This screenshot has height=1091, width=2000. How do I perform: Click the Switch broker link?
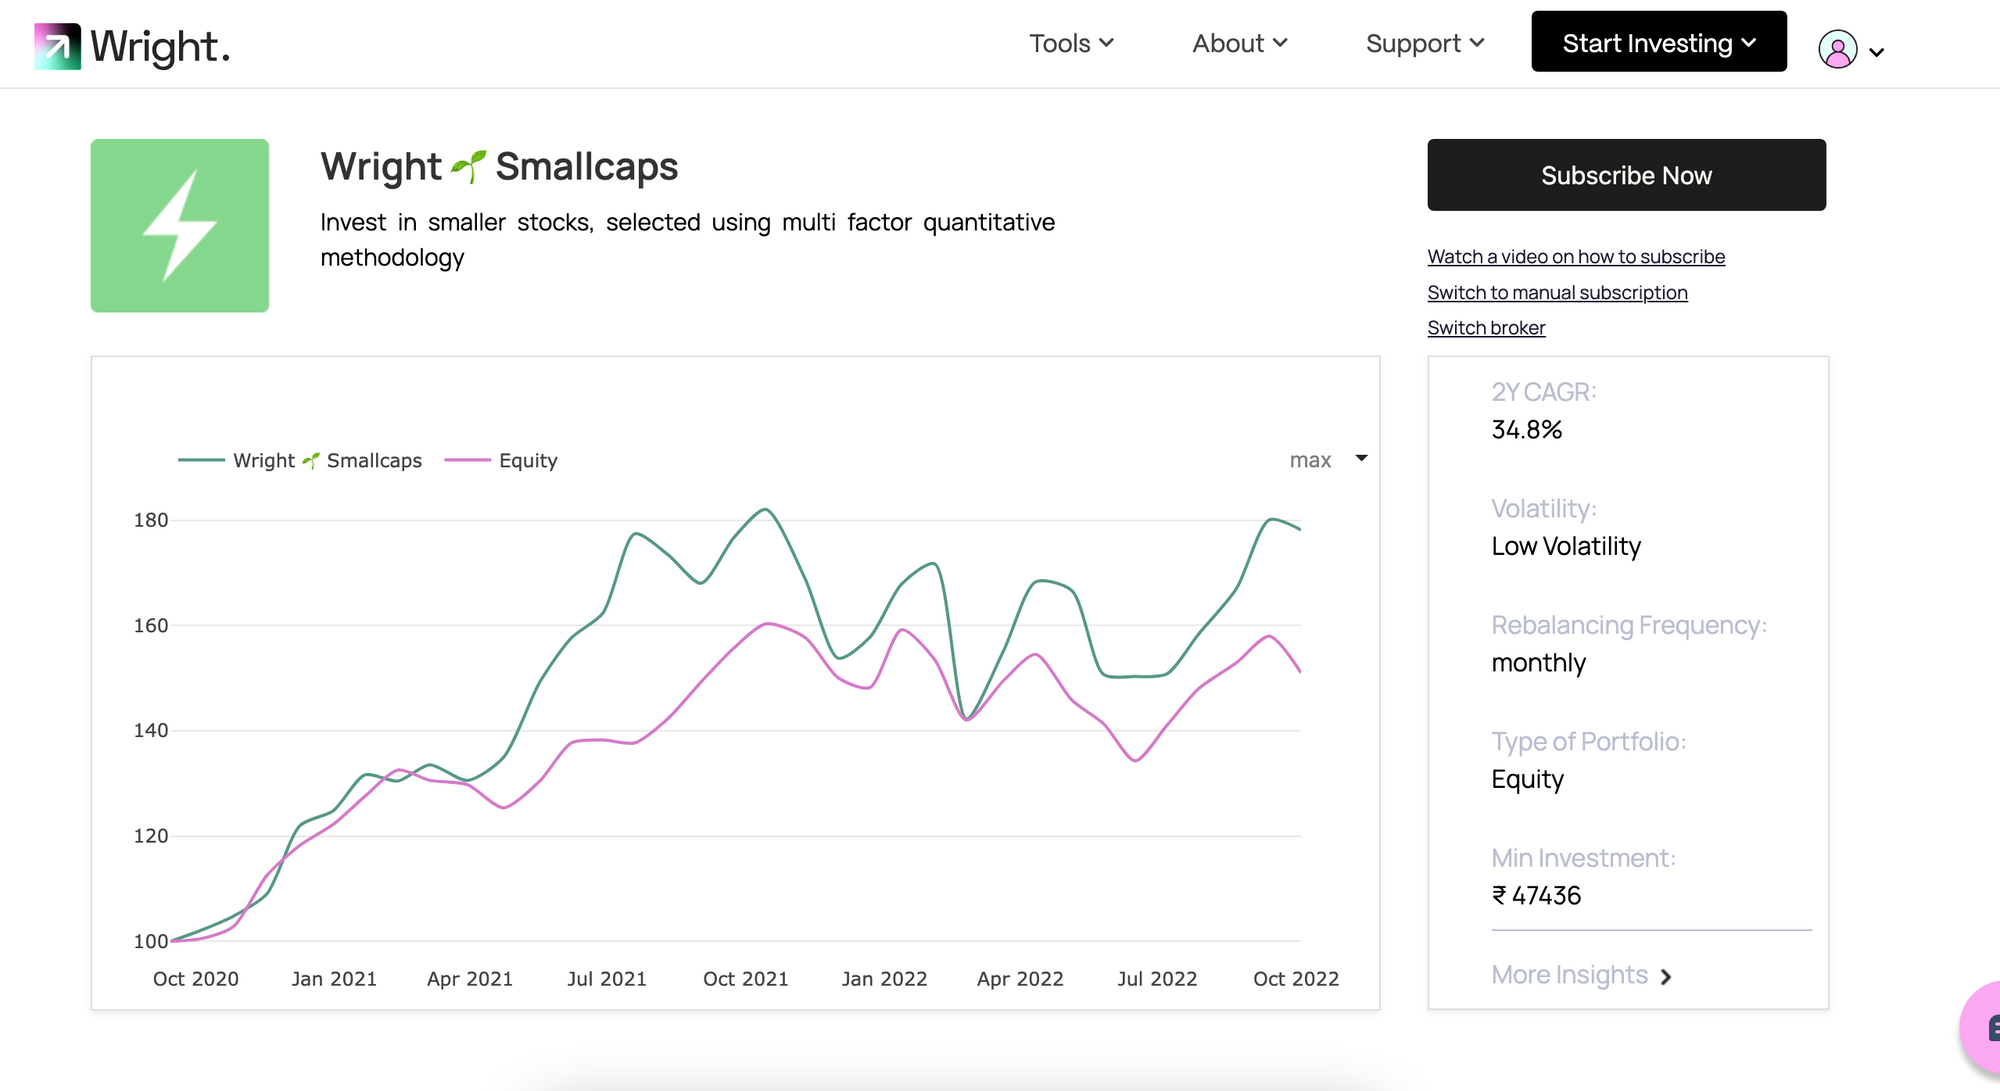[1486, 328]
